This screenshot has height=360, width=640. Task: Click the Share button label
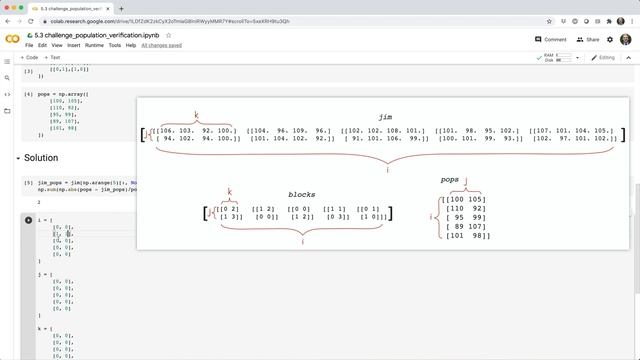[593, 40]
